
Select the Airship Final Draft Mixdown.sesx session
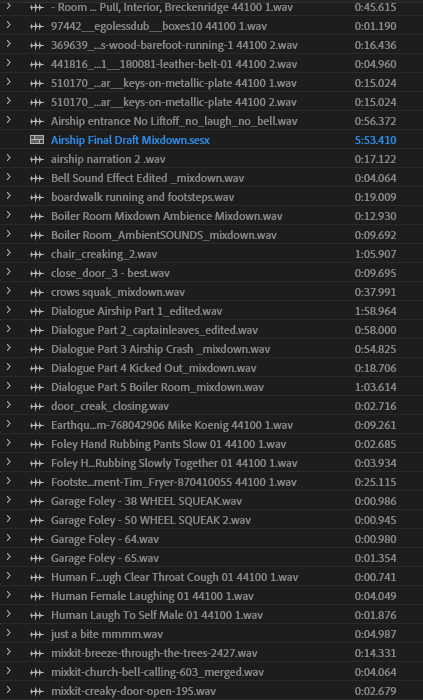[x=130, y=140]
